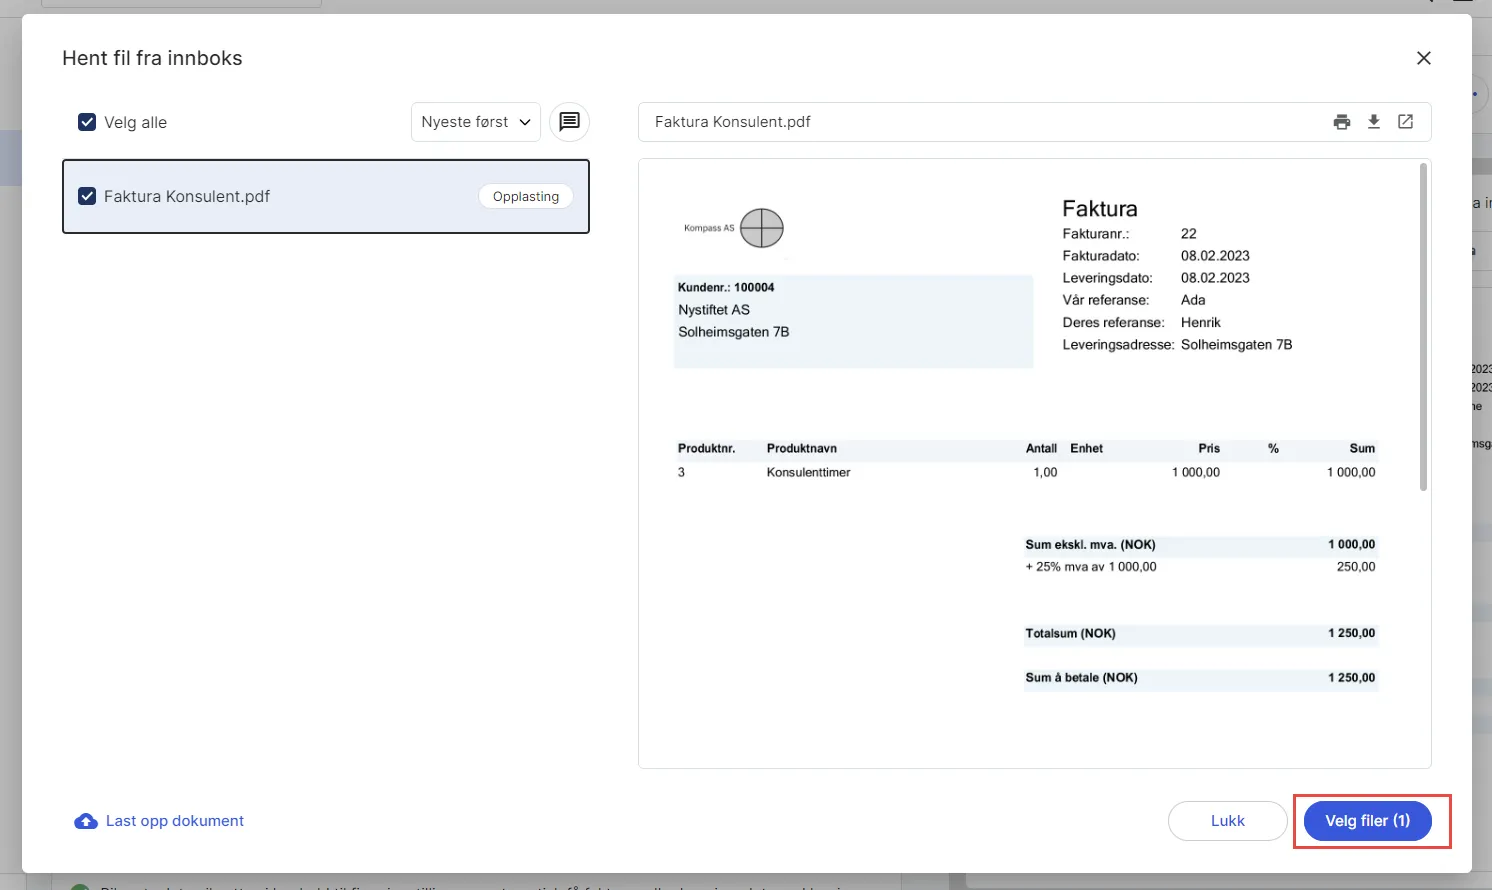Open the comments icon next to sort

point(569,122)
